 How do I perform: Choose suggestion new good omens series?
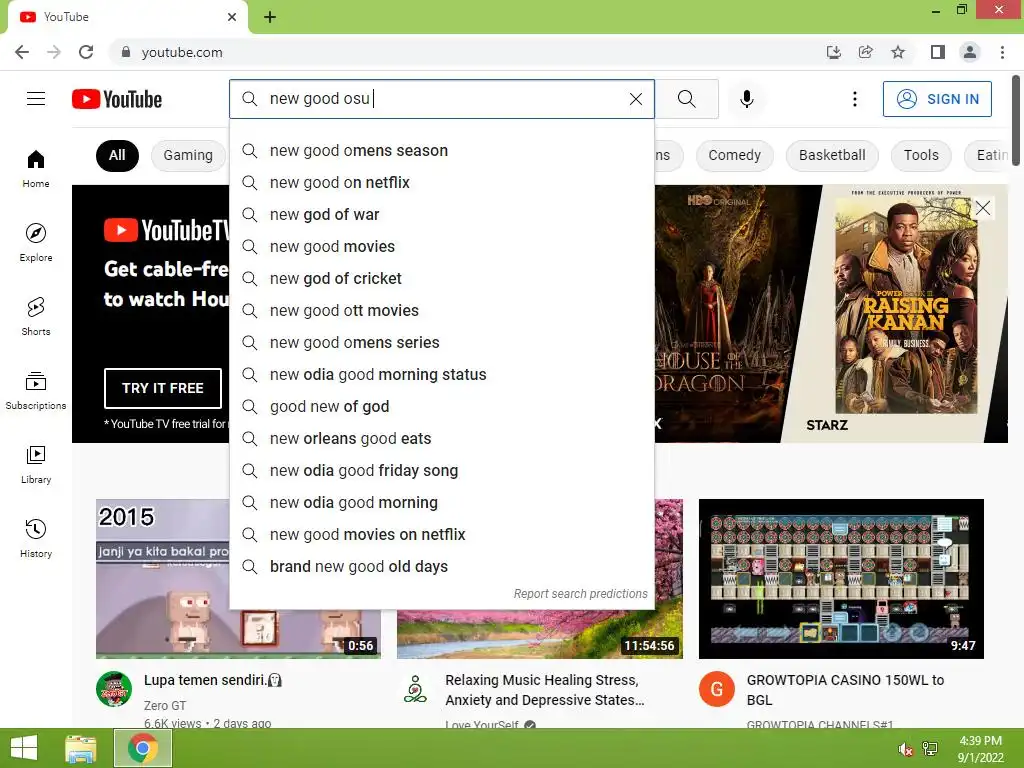(x=441, y=342)
